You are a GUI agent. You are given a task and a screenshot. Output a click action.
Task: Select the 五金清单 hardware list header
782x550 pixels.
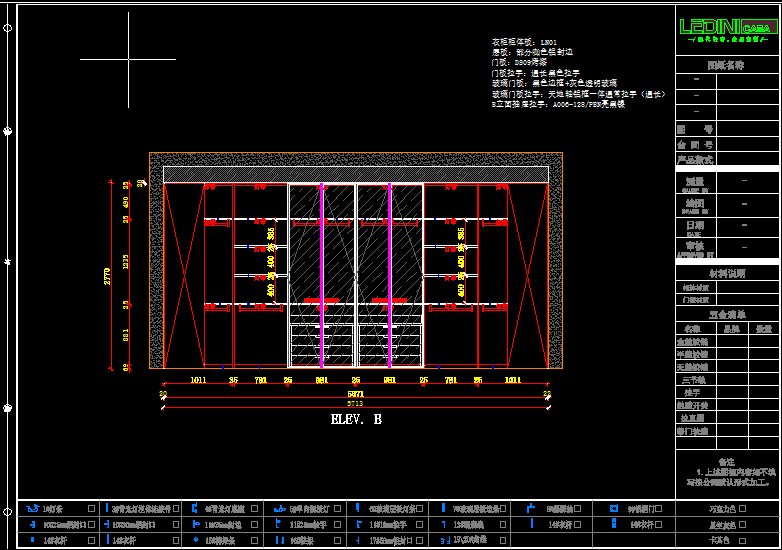pyautogui.click(x=726, y=314)
